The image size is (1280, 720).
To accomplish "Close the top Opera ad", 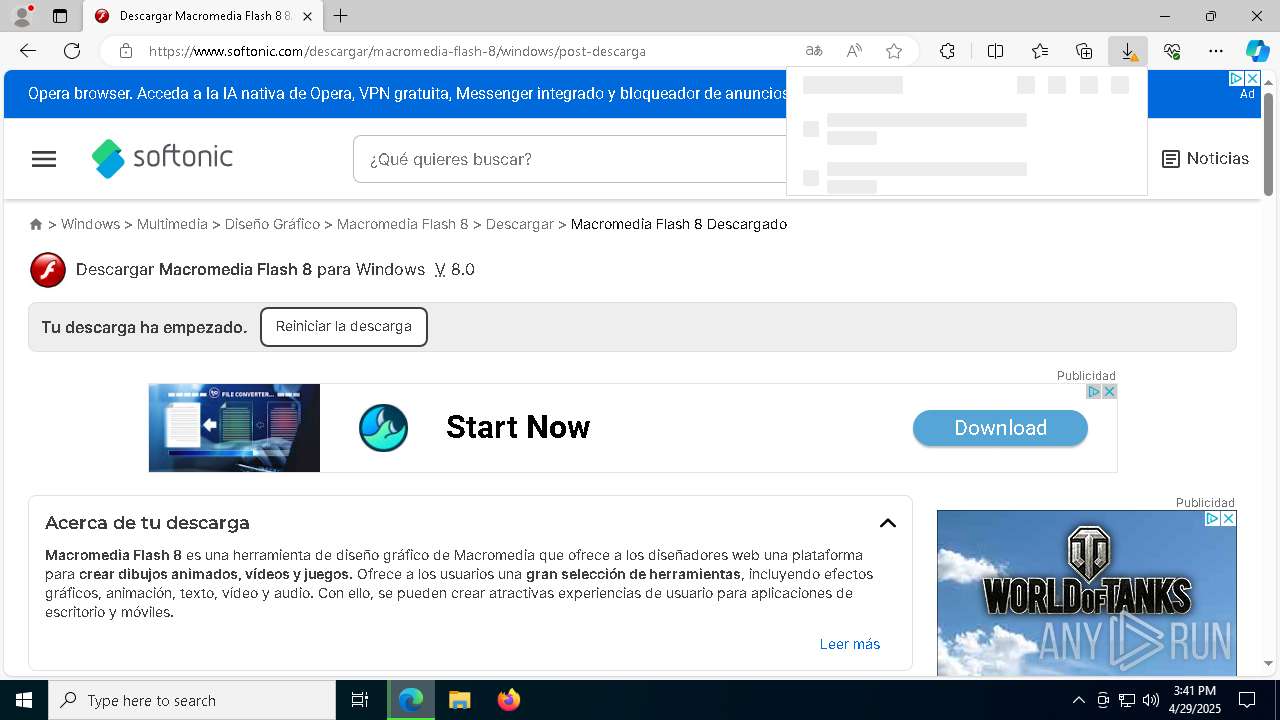I will [1252, 78].
